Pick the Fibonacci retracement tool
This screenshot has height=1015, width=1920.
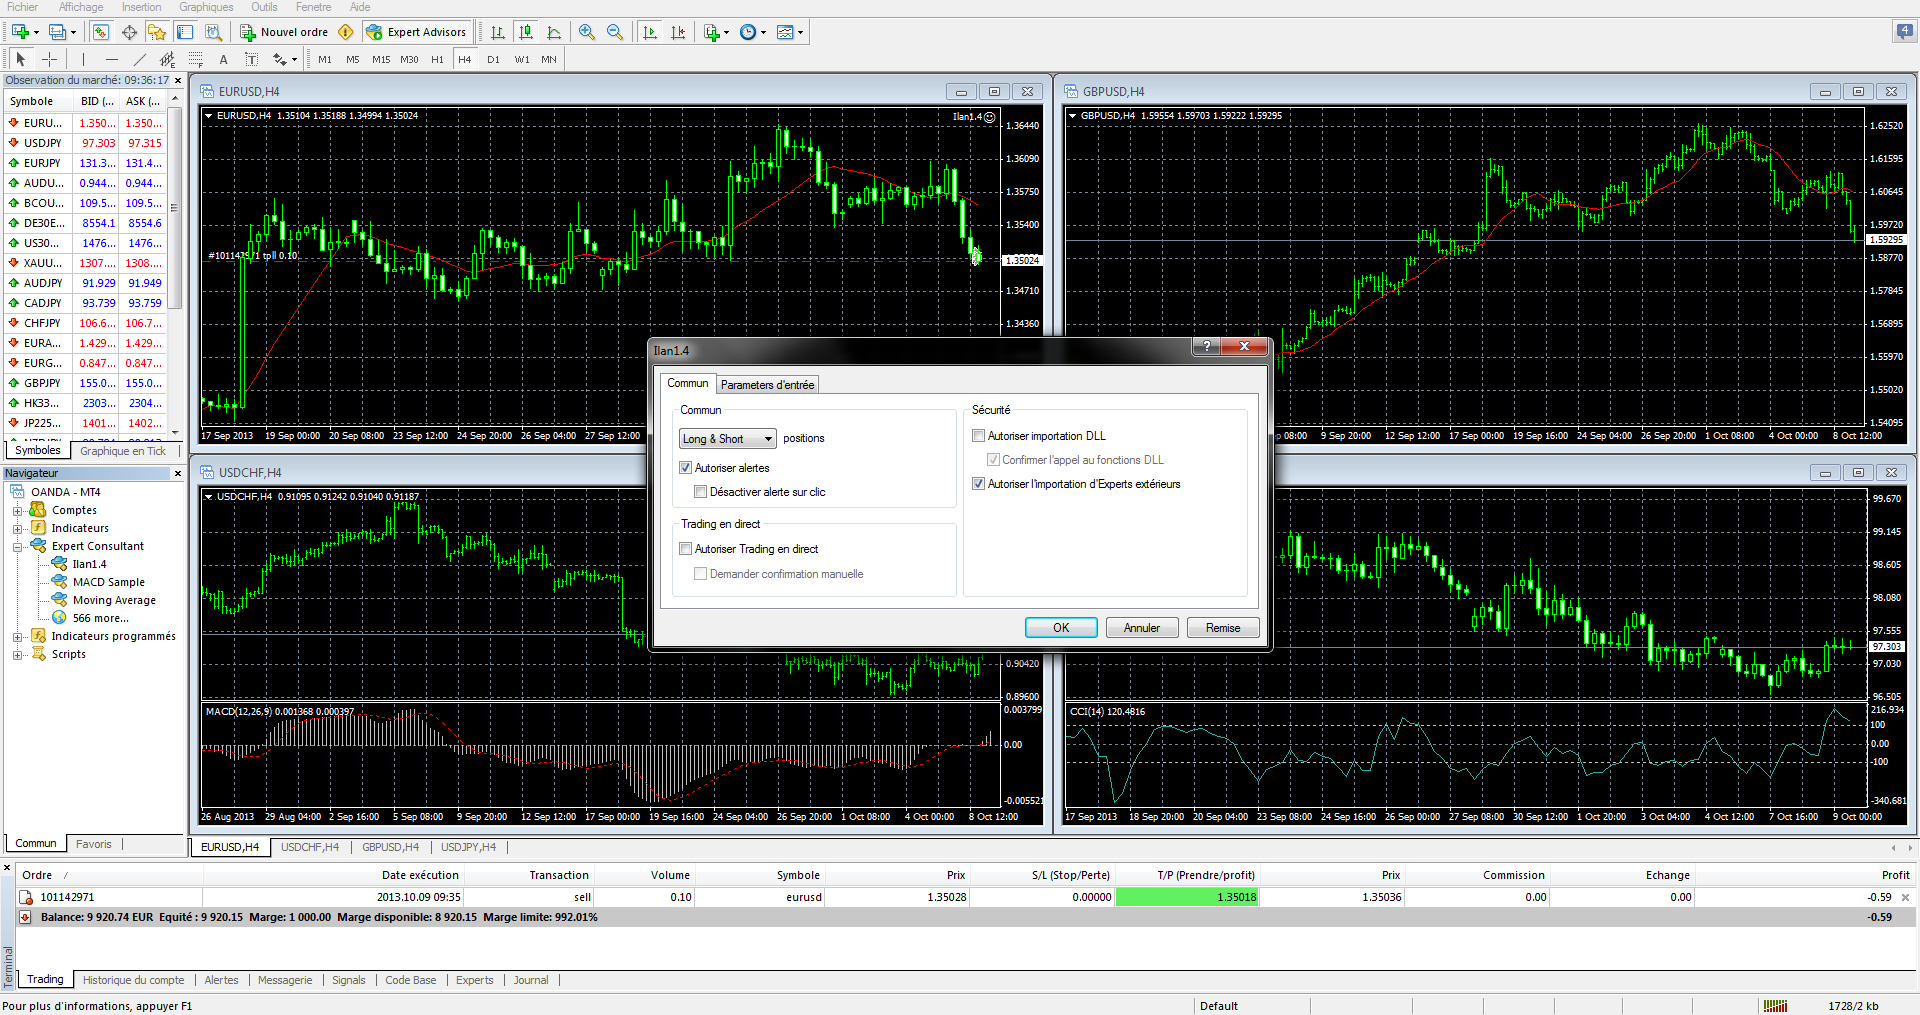196,59
